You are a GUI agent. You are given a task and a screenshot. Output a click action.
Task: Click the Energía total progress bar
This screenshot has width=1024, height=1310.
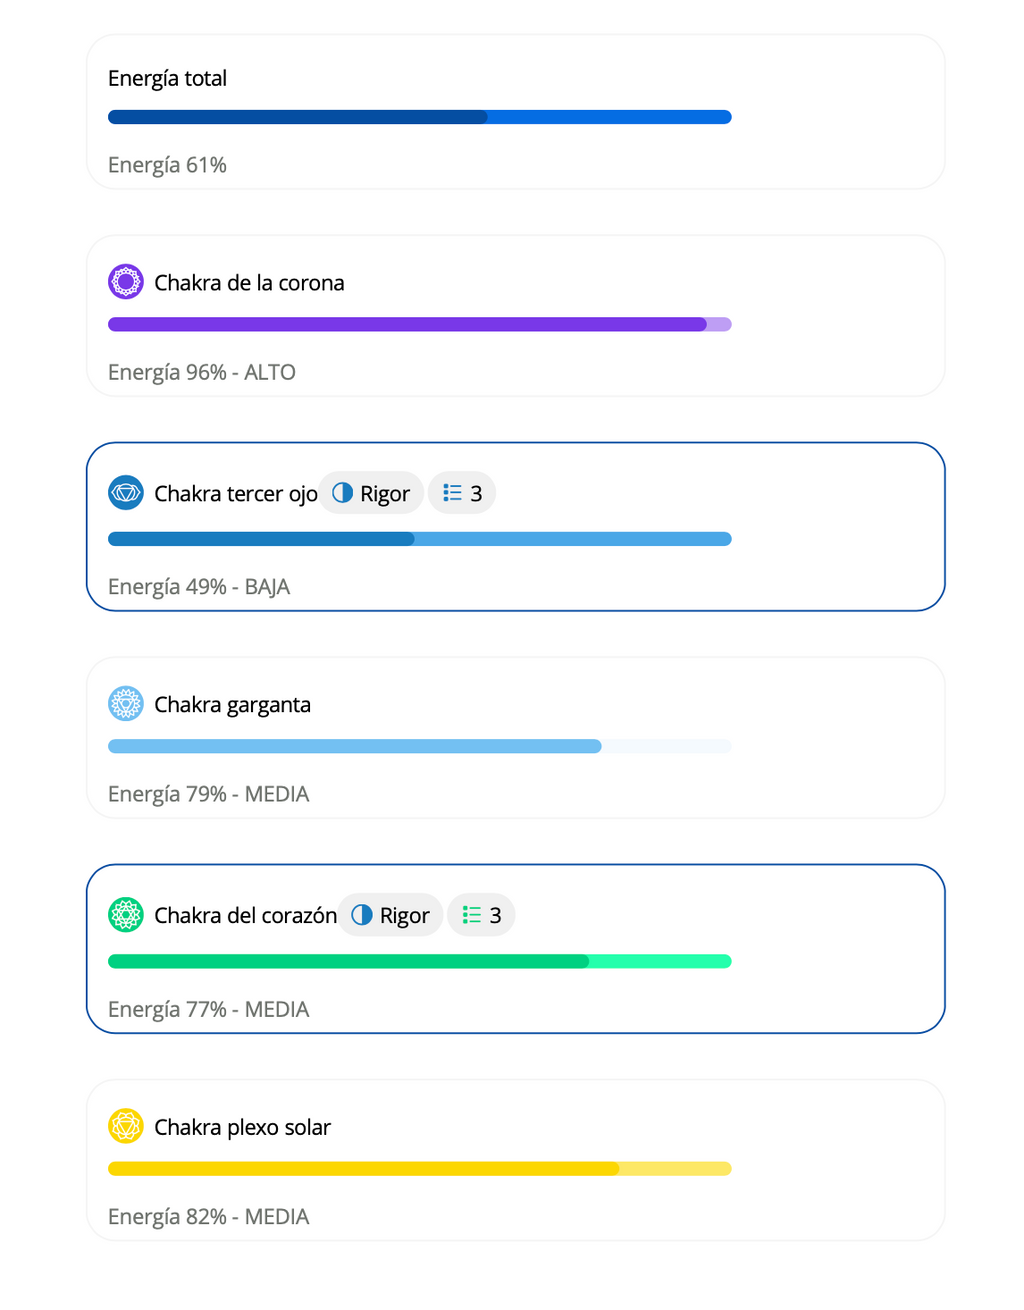point(420,117)
